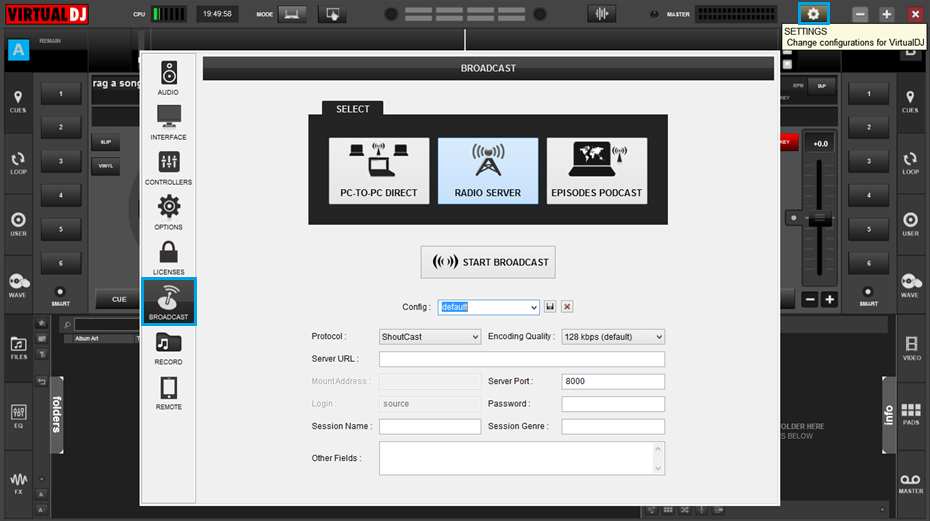Open the Licenses settings section
Viewport: 930px width, 521px height.
point(168,258)
